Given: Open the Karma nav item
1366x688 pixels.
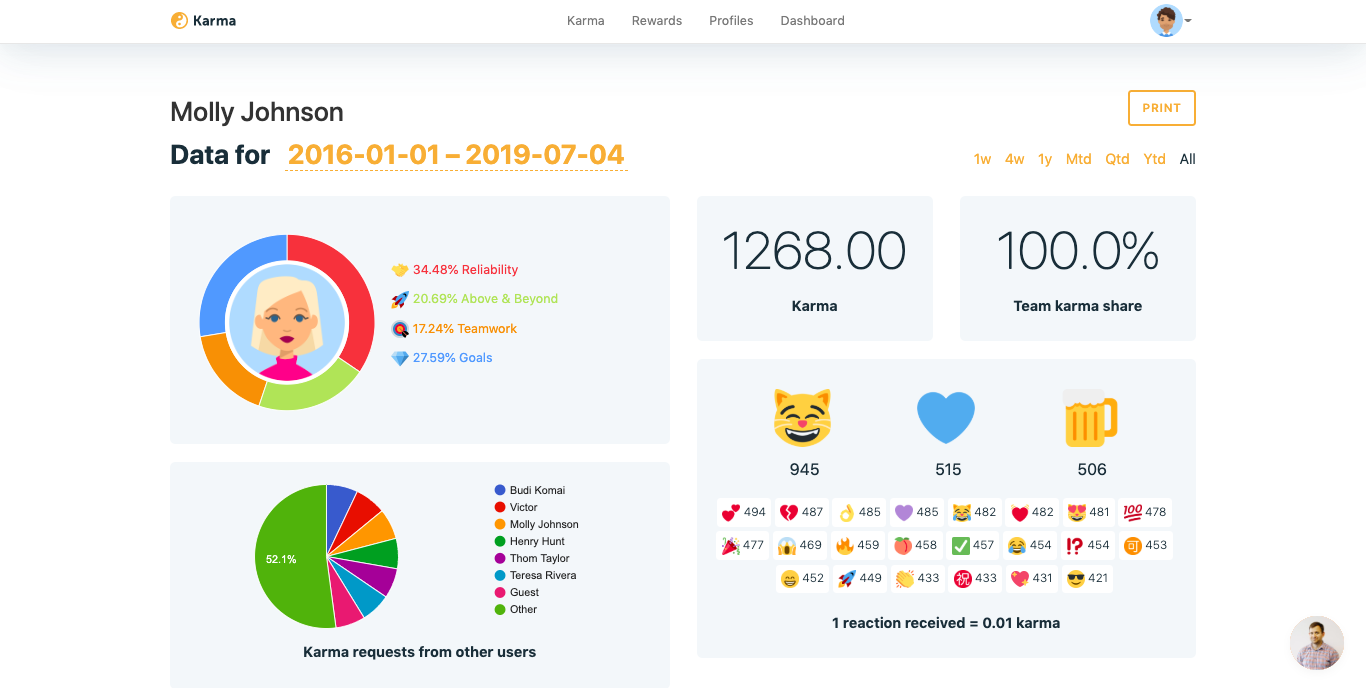Looking at the screenshot, I should [x=586, y=20].
